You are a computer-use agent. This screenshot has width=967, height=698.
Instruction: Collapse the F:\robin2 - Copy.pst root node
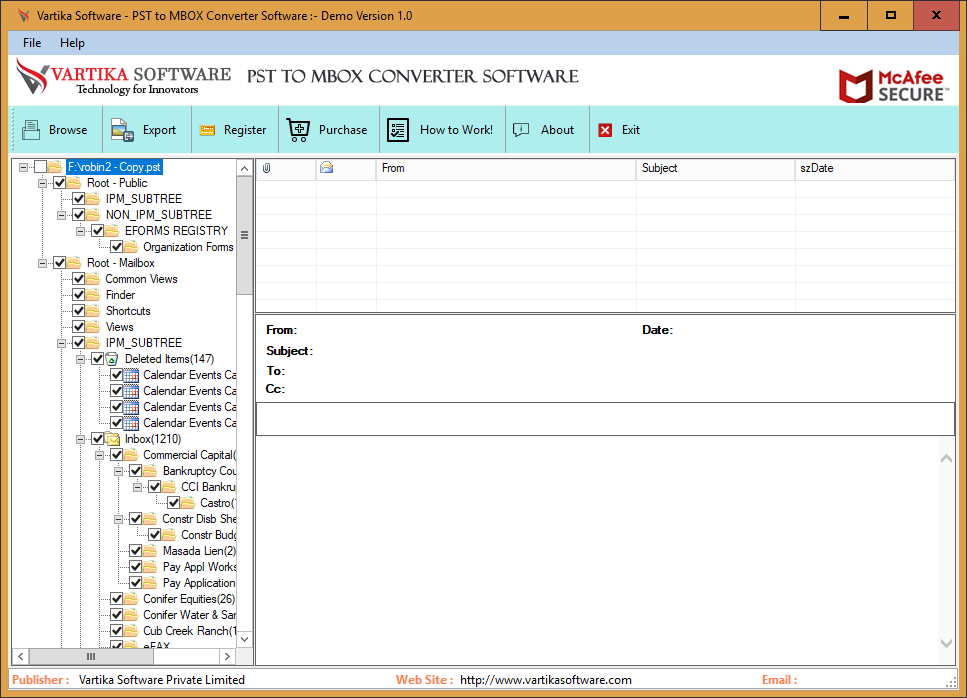(x=23, y=167)
